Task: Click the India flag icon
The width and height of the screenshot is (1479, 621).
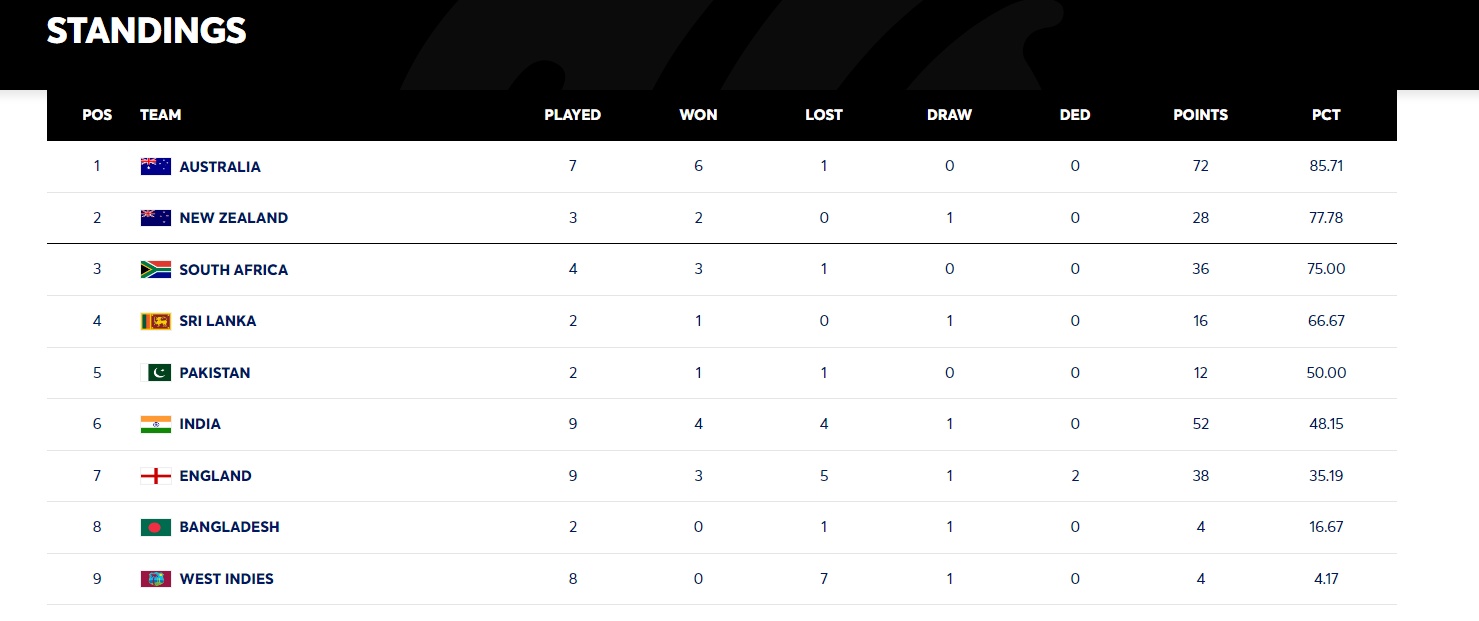Action: click(156, 424)
